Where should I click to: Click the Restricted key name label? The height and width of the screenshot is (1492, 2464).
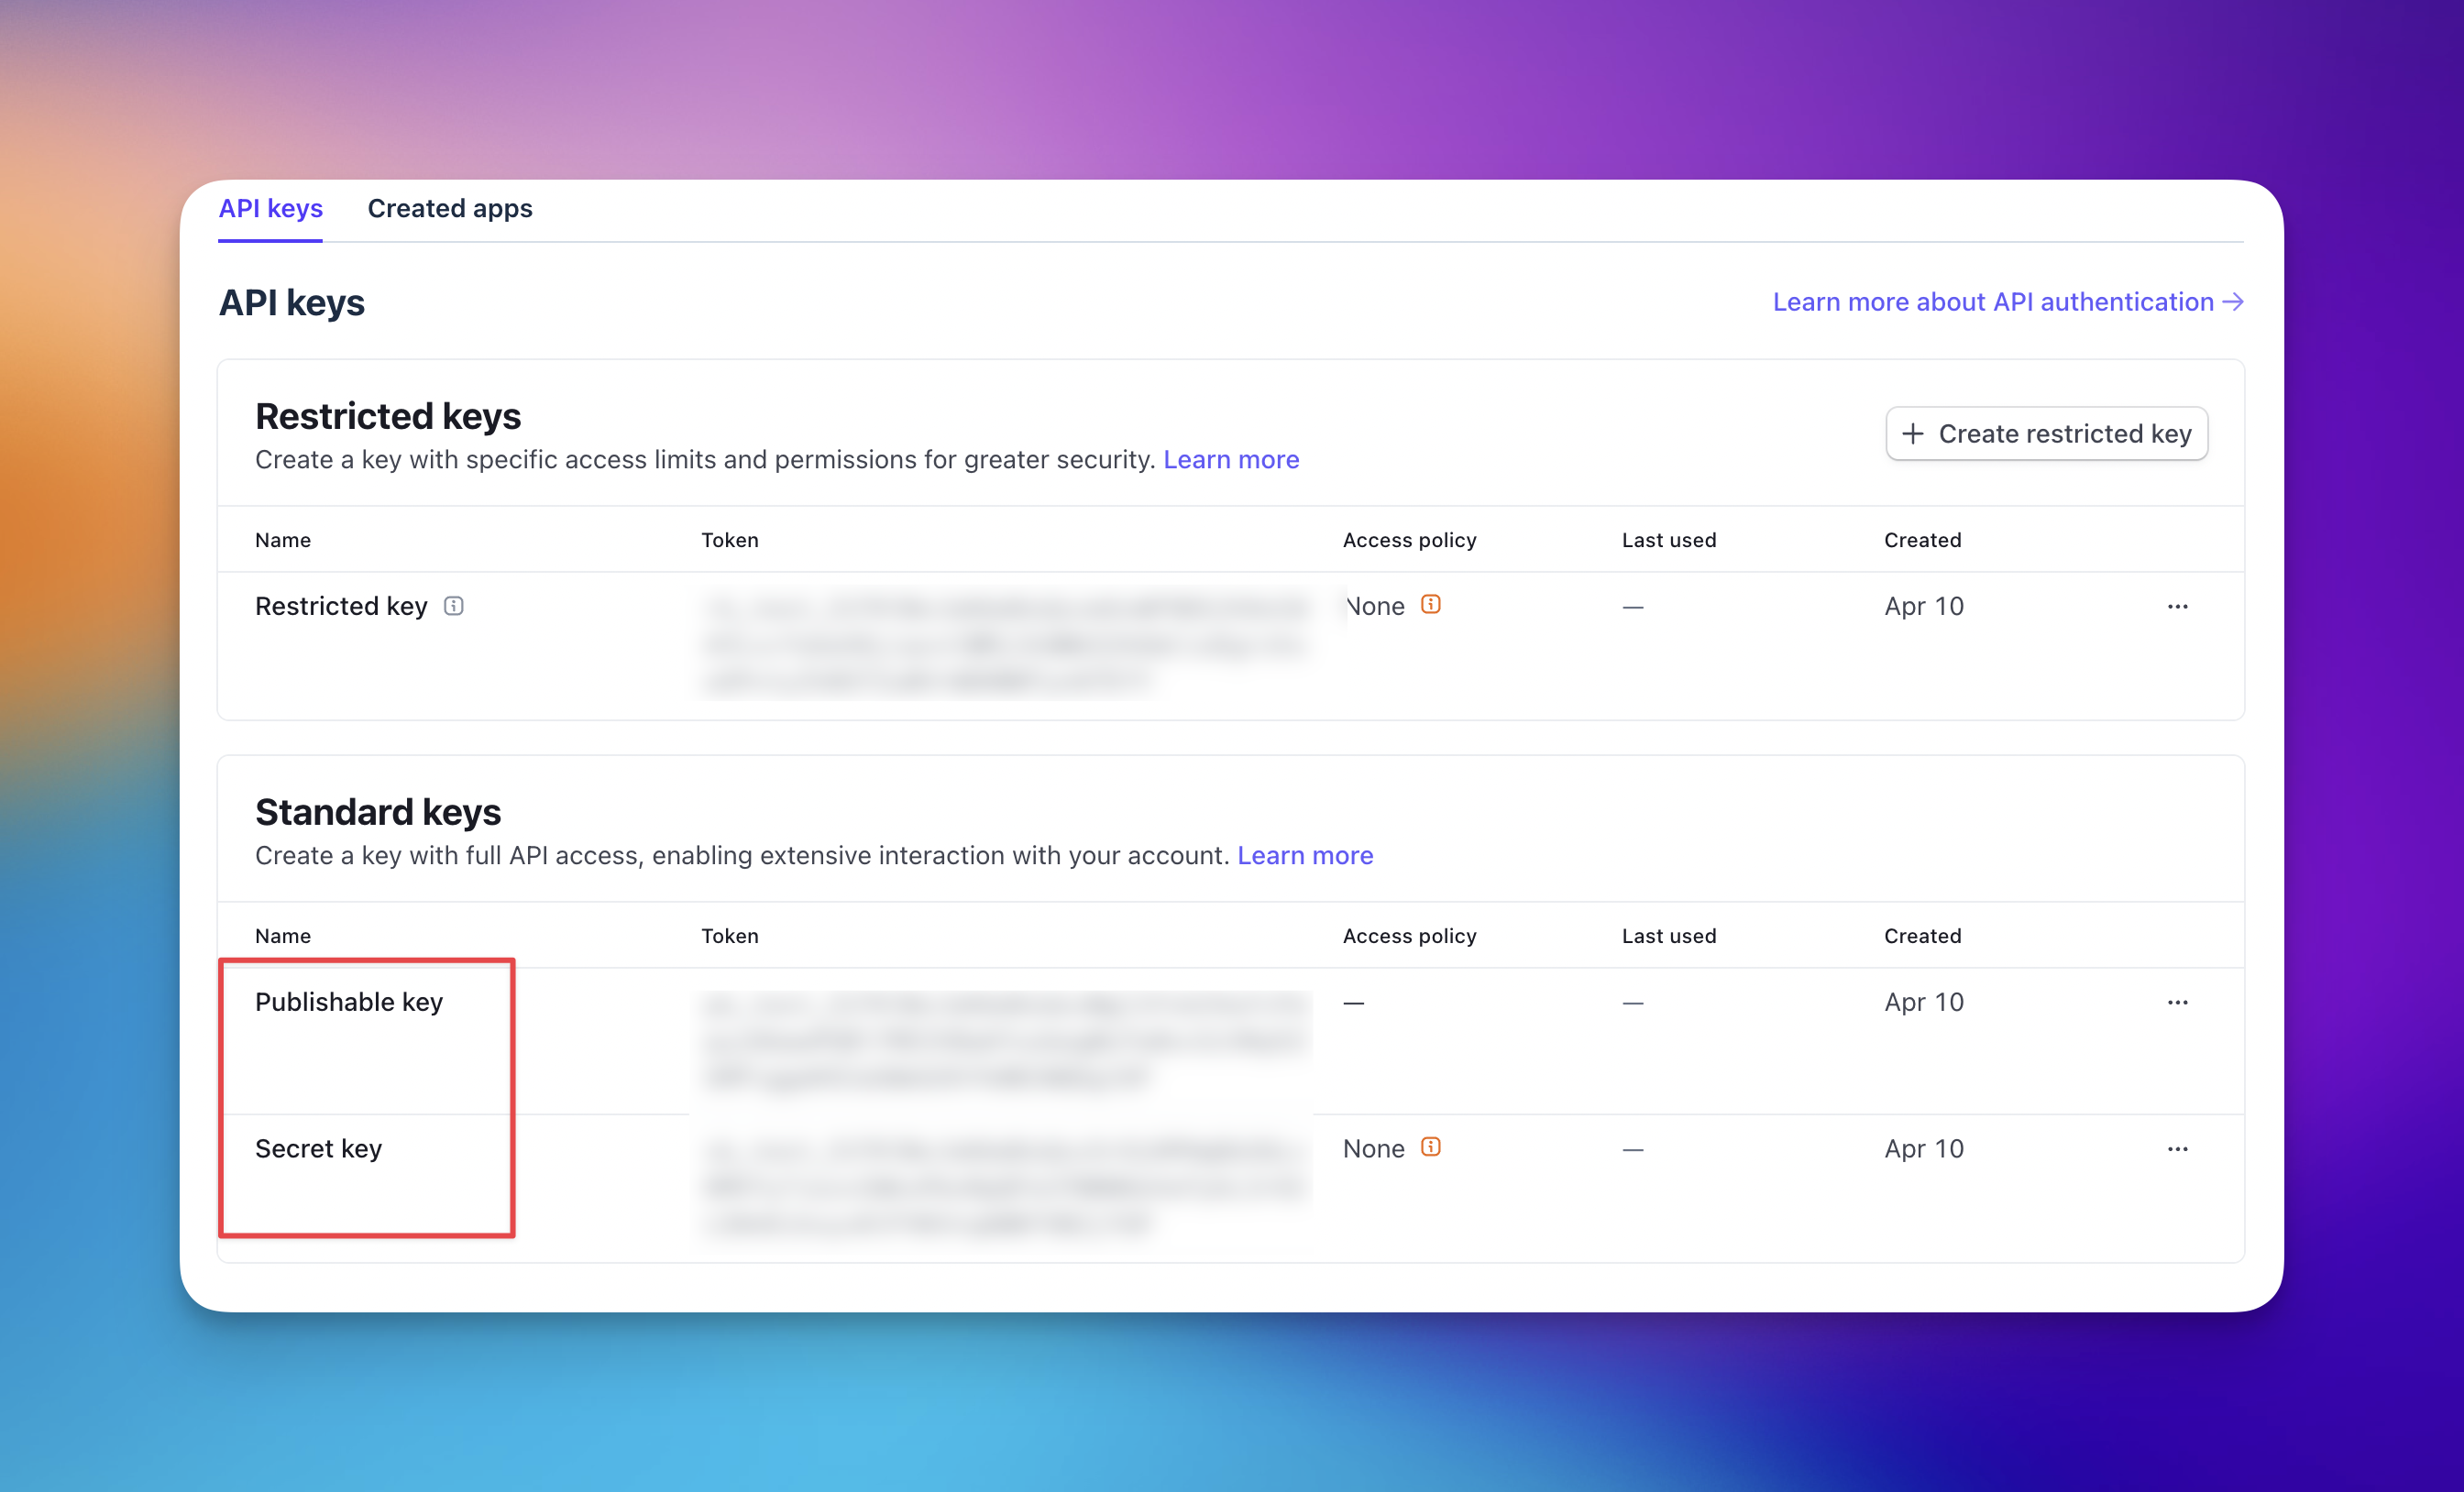pyautogui.click(x=341, y=606)
